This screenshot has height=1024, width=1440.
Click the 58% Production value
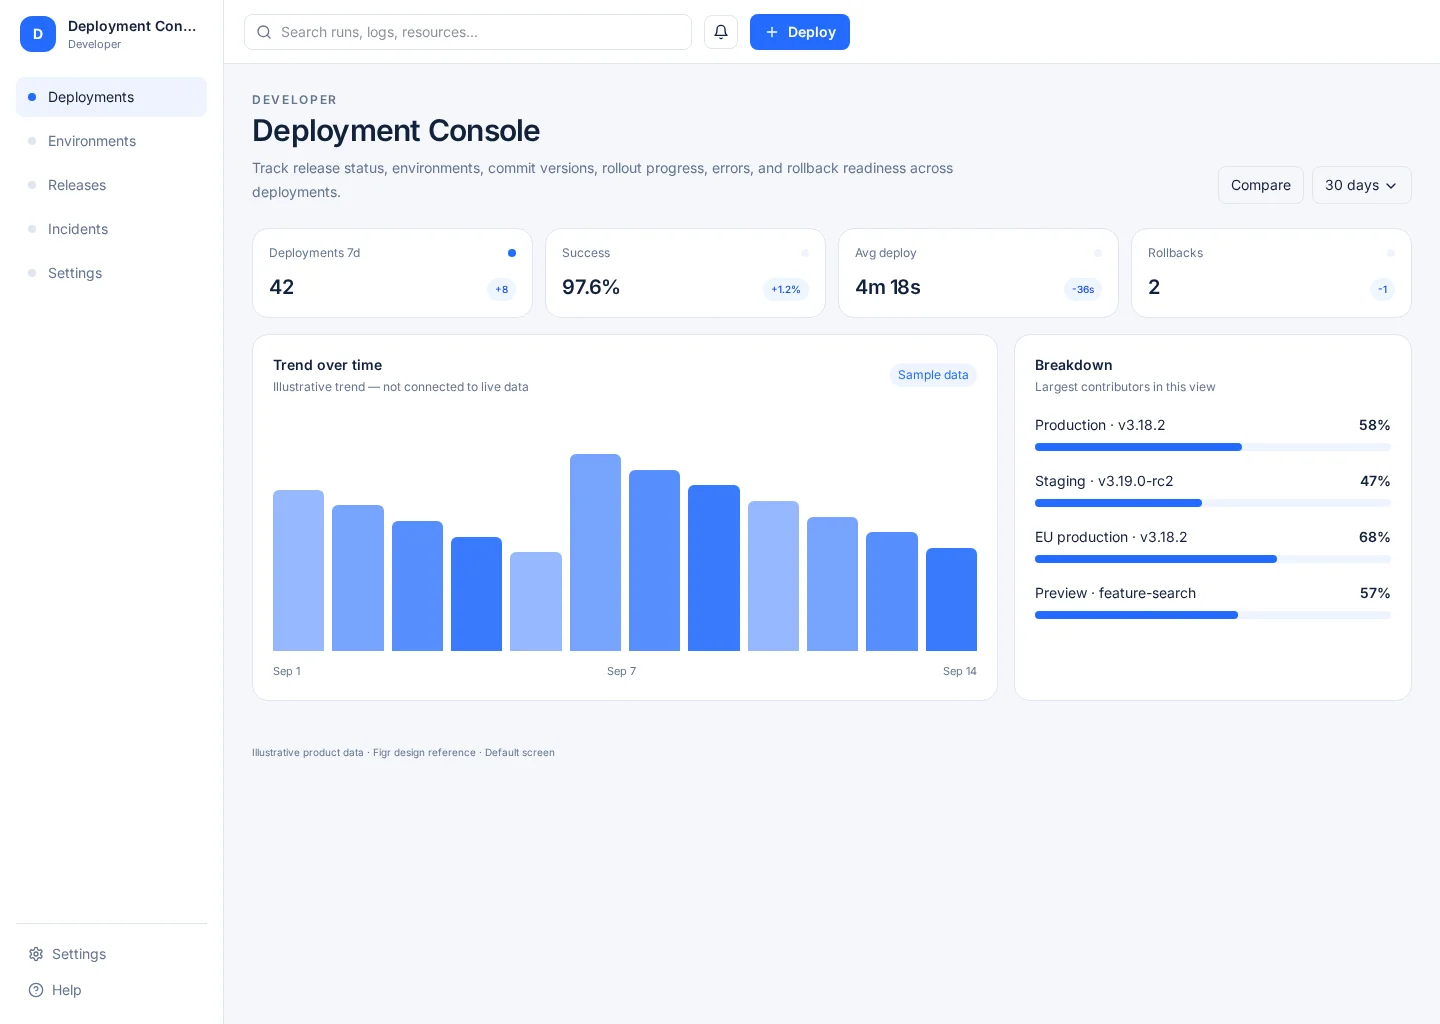pyautogui.click(x=1374, y=425)
